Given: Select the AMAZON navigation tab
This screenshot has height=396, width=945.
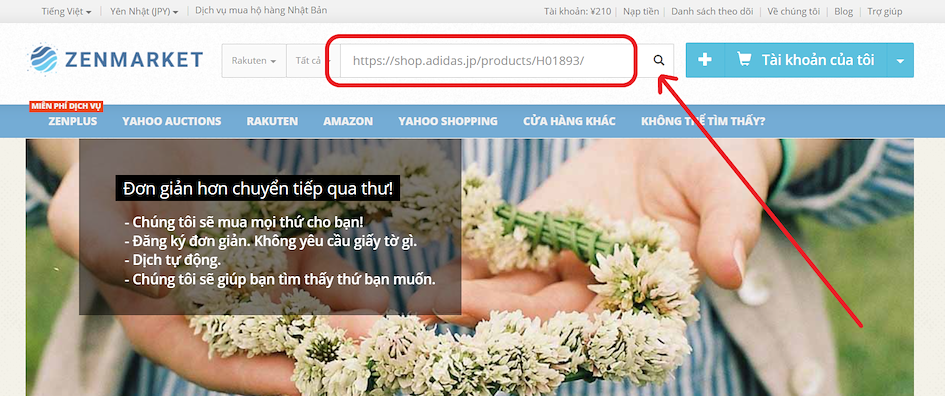Looking at the screenshot, I should pyautogui.click(x=348, y=121).
